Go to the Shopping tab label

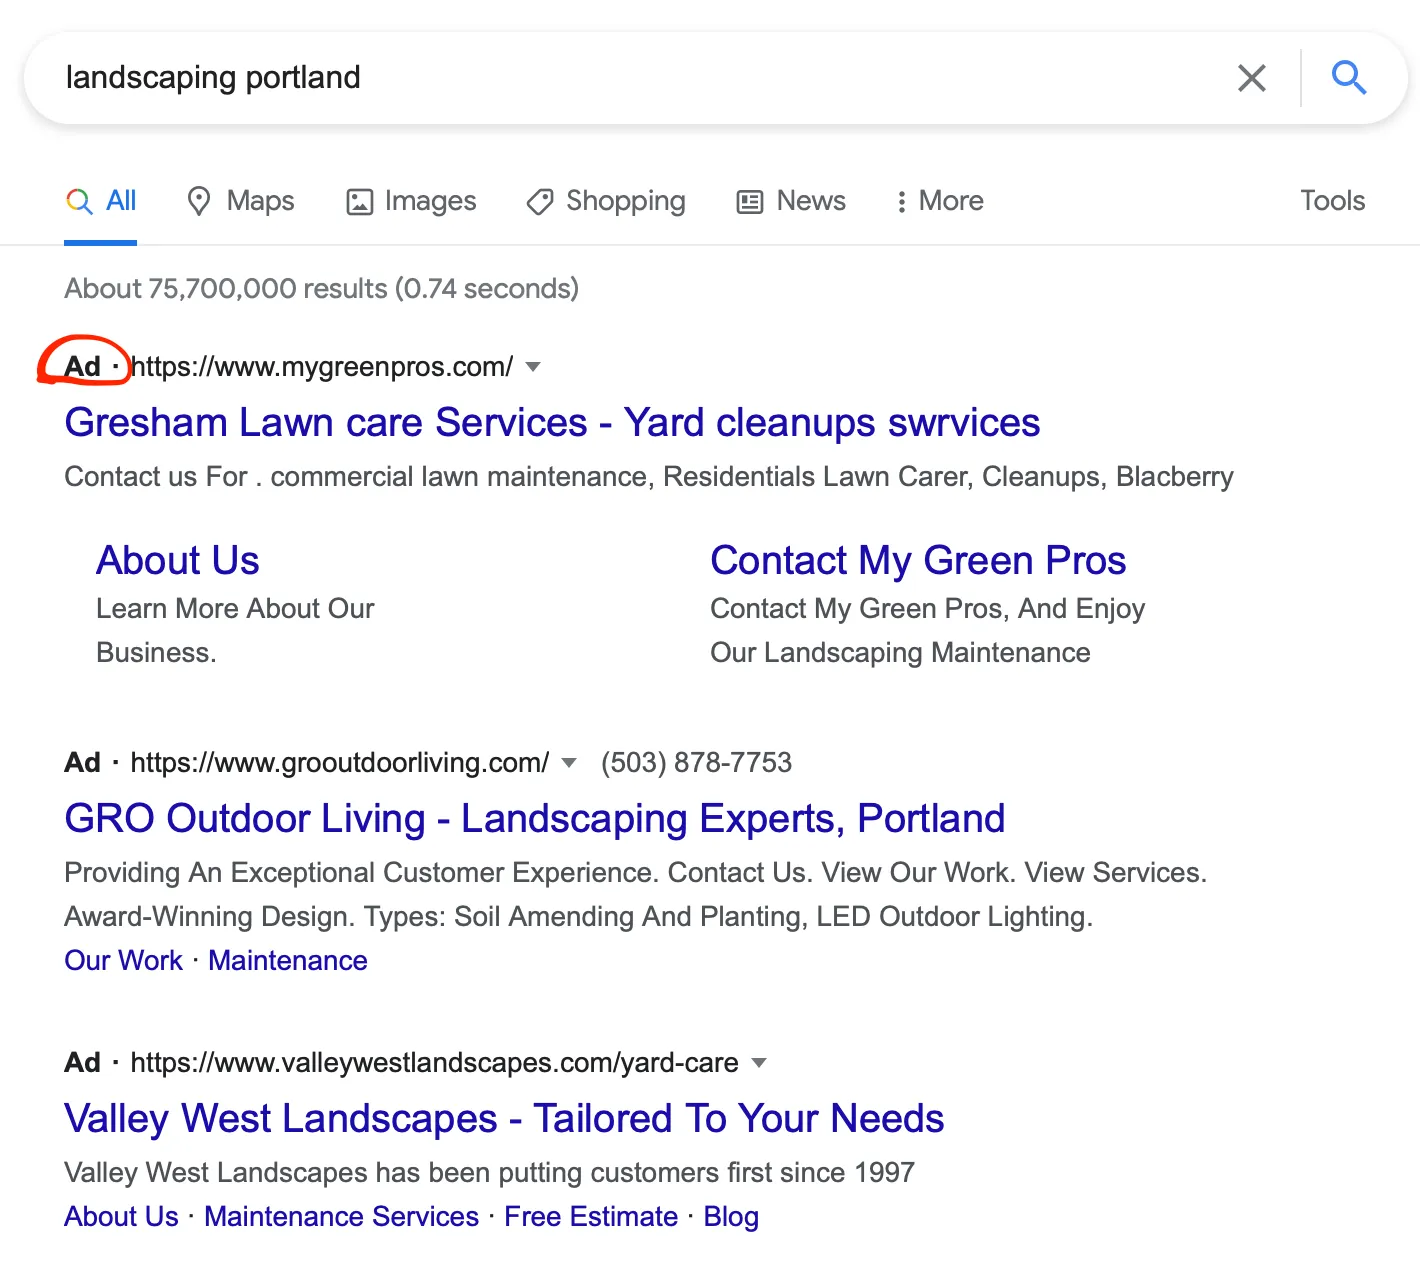(626, 201)
